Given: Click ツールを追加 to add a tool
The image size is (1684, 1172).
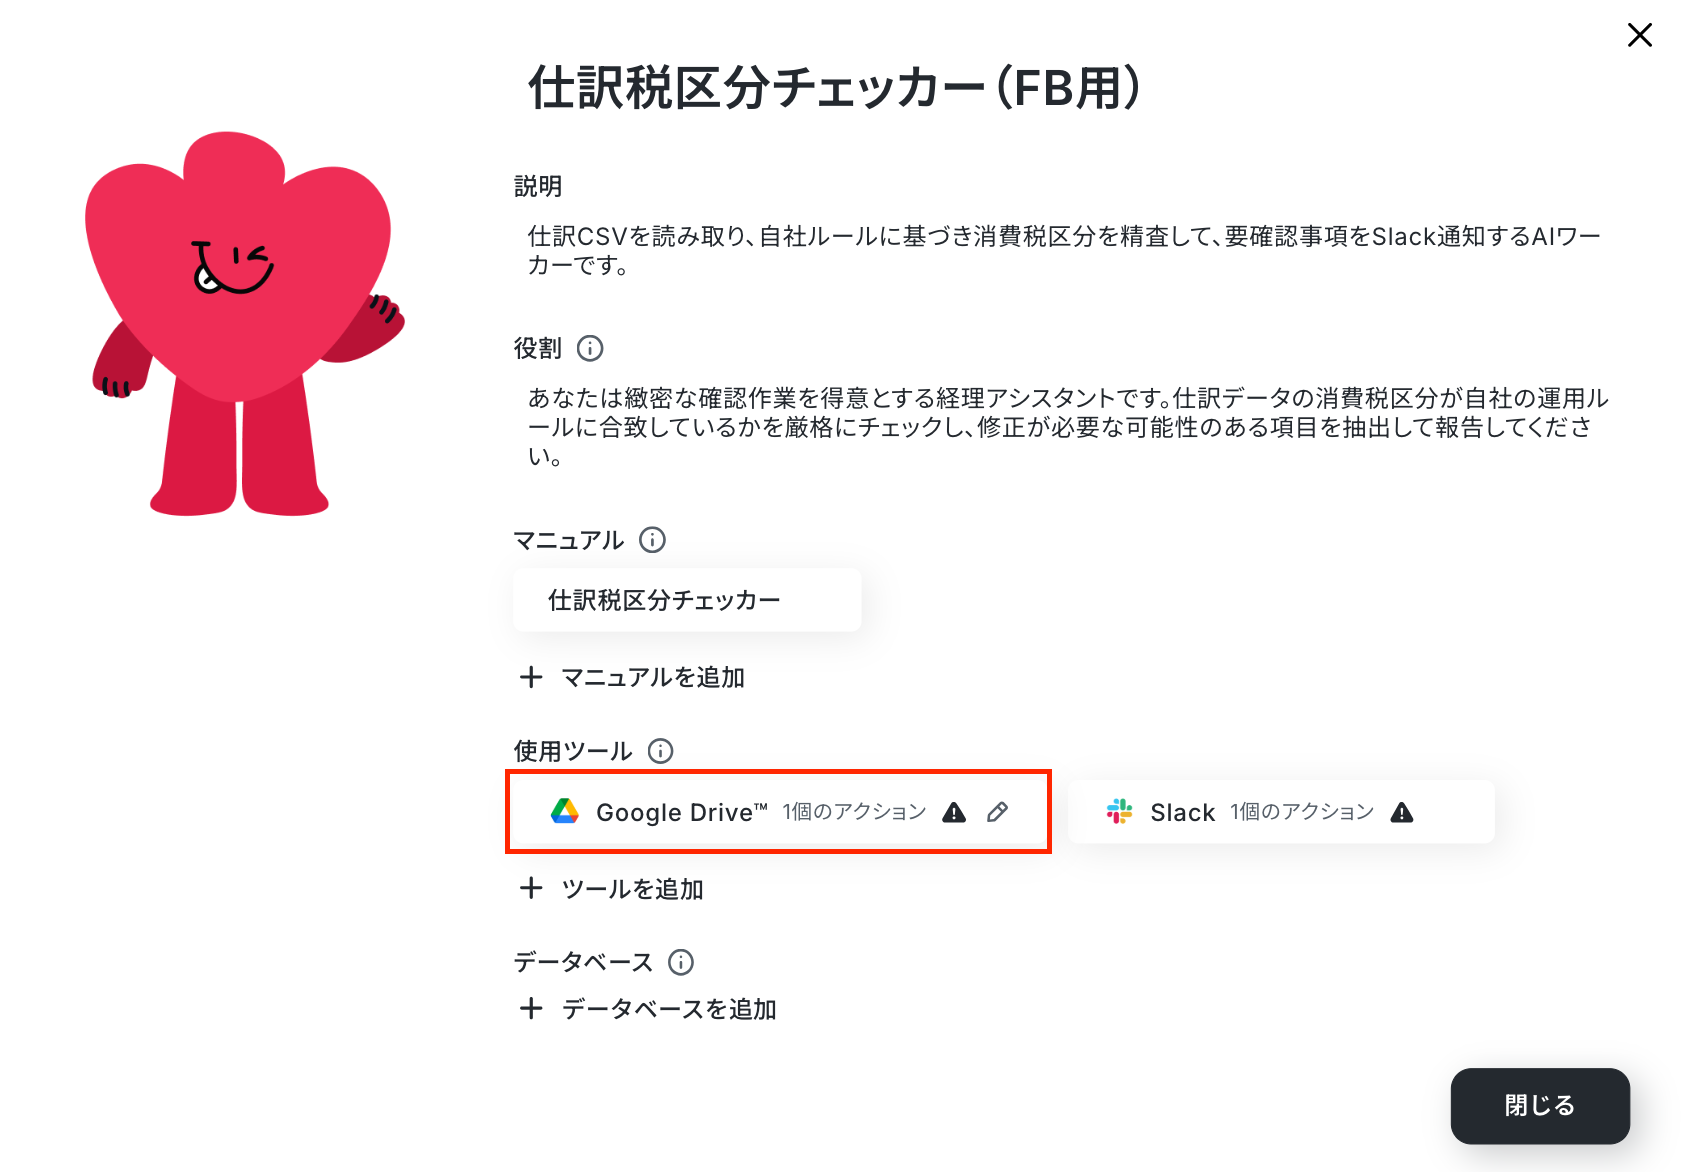Looking at the screenshot, I should click(x=612, y=888).
